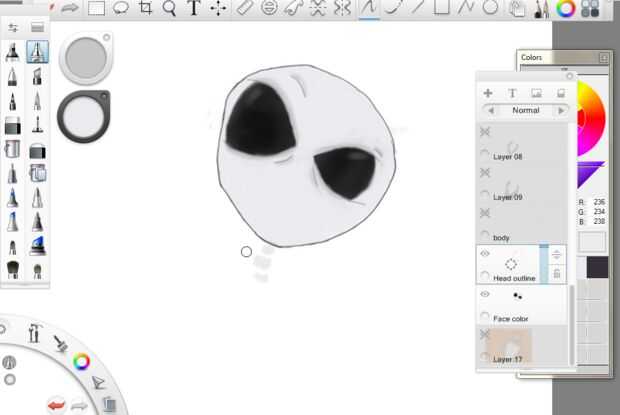The height and width of the screenshot is (415, 620).
Task: Click next blend mode arrow
Action: [x=561, y=111]
